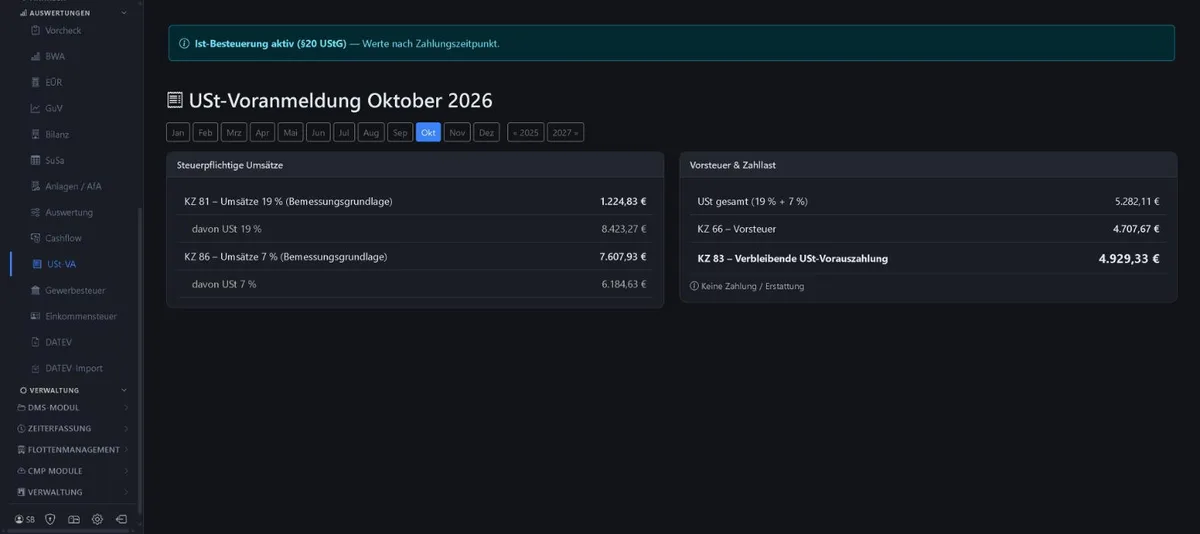This screenshot has height=534, width=1200.
Task: Select the active USt-VA sidebar entry
Action: (x=75, y=264)
